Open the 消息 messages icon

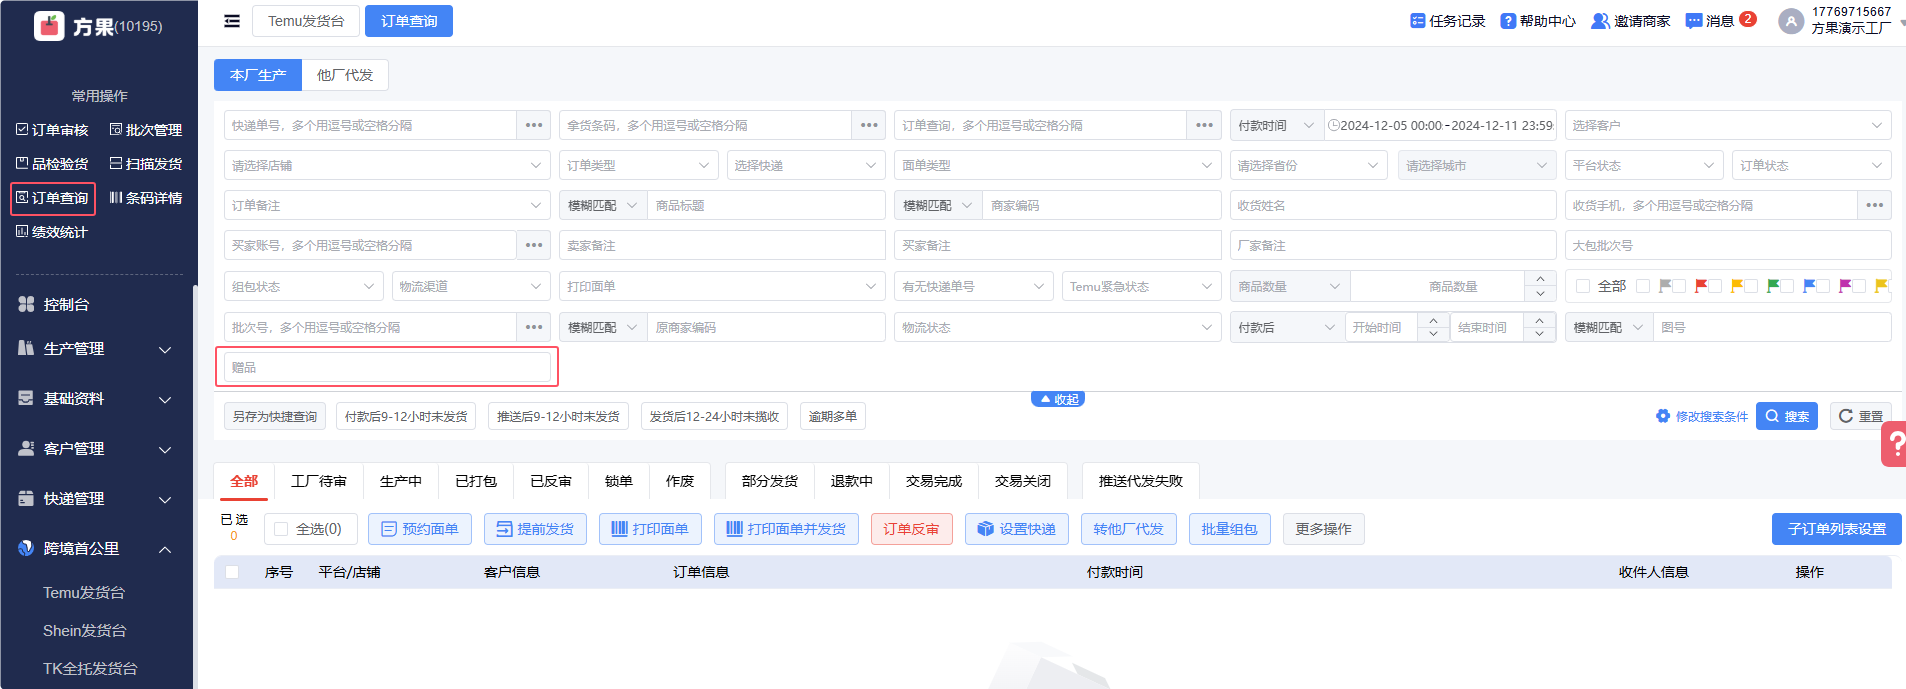[1694, 21]
